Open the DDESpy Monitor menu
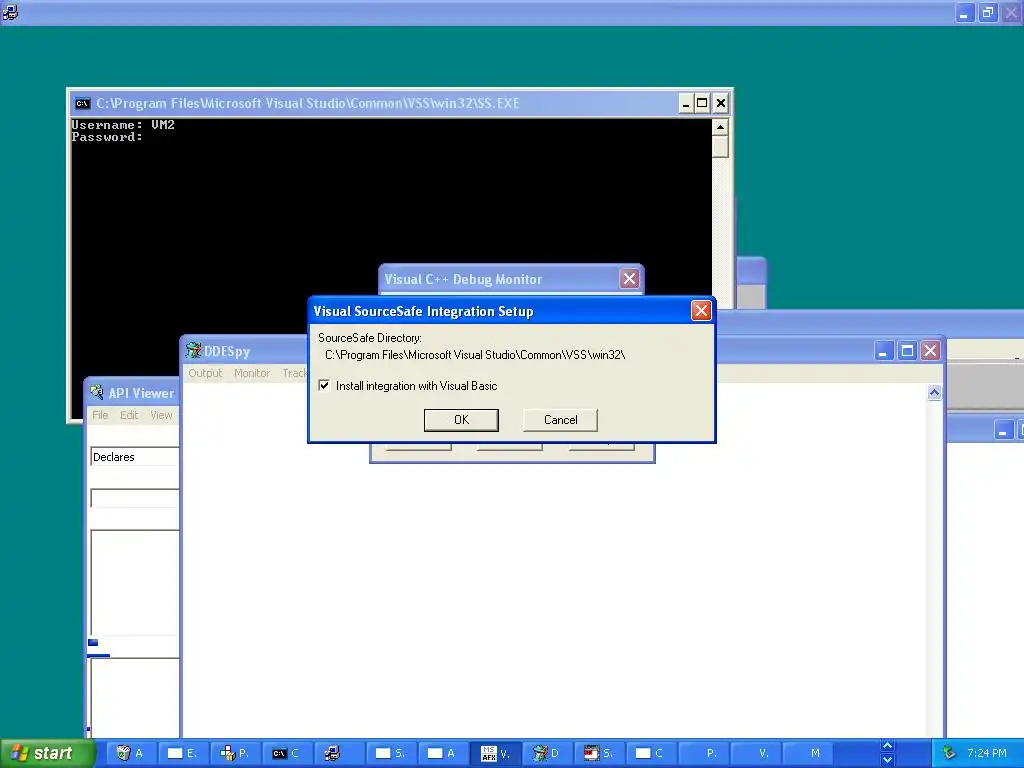Screen dimensions: 1024x768 (252, 373)
